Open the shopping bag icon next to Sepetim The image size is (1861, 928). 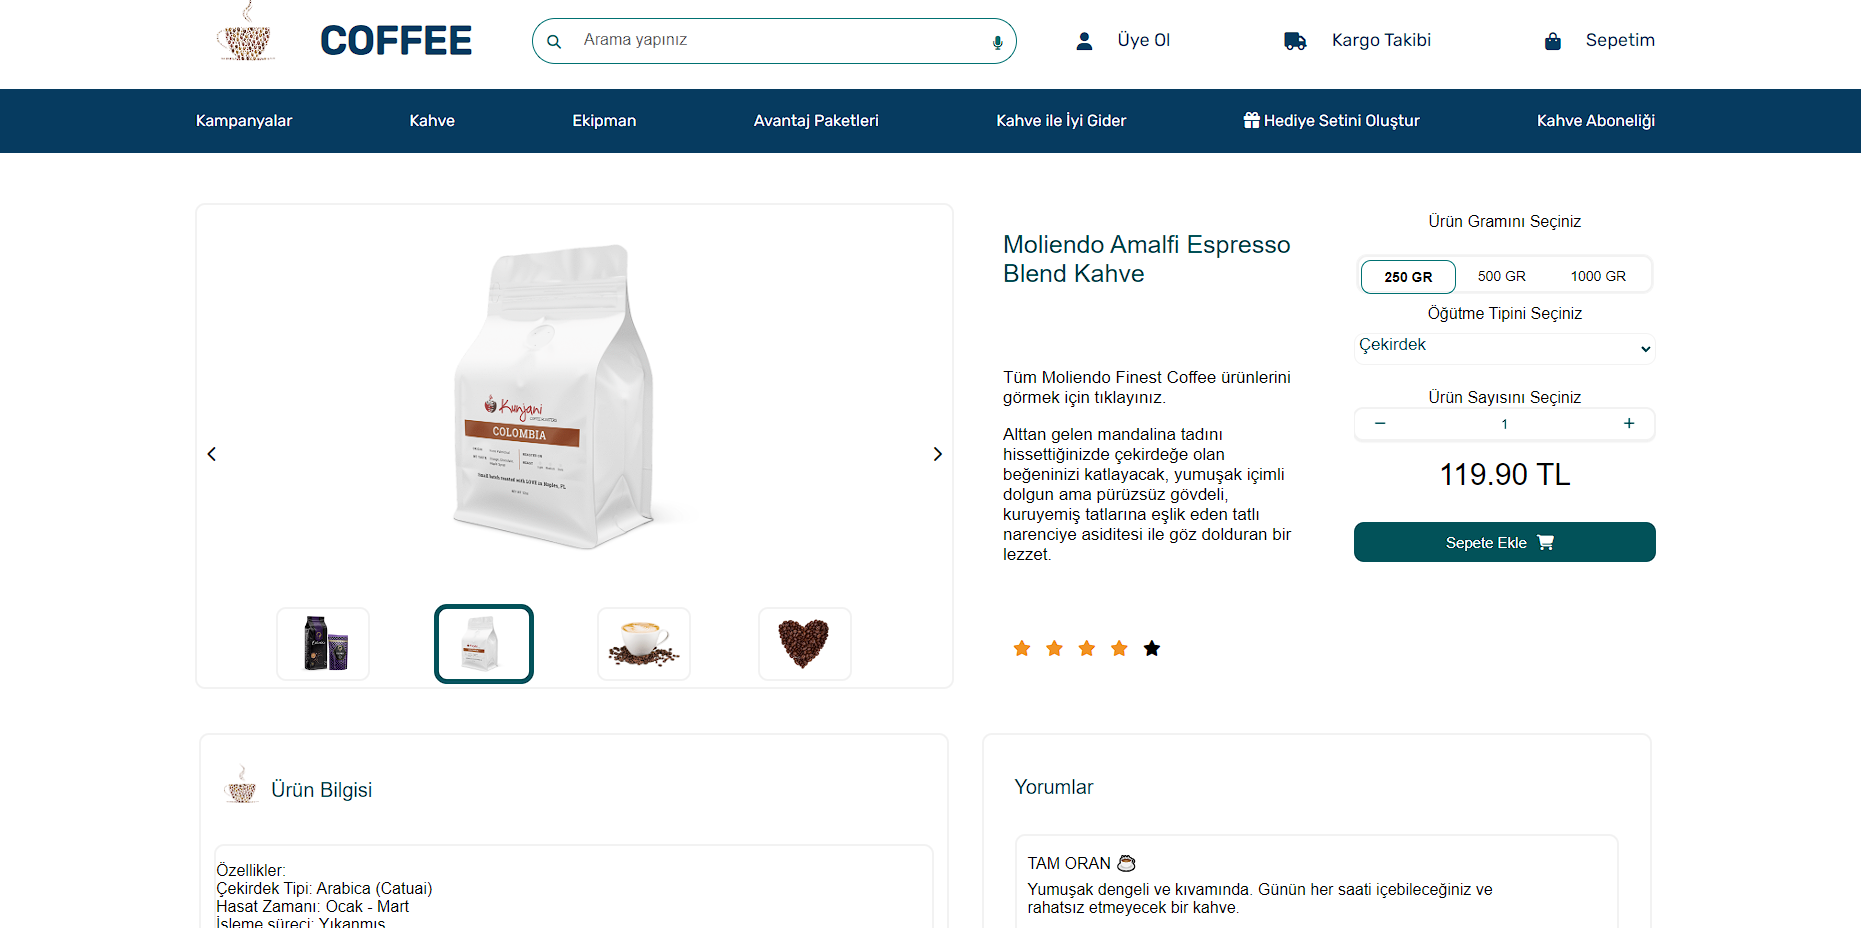tap(1552, 40)
